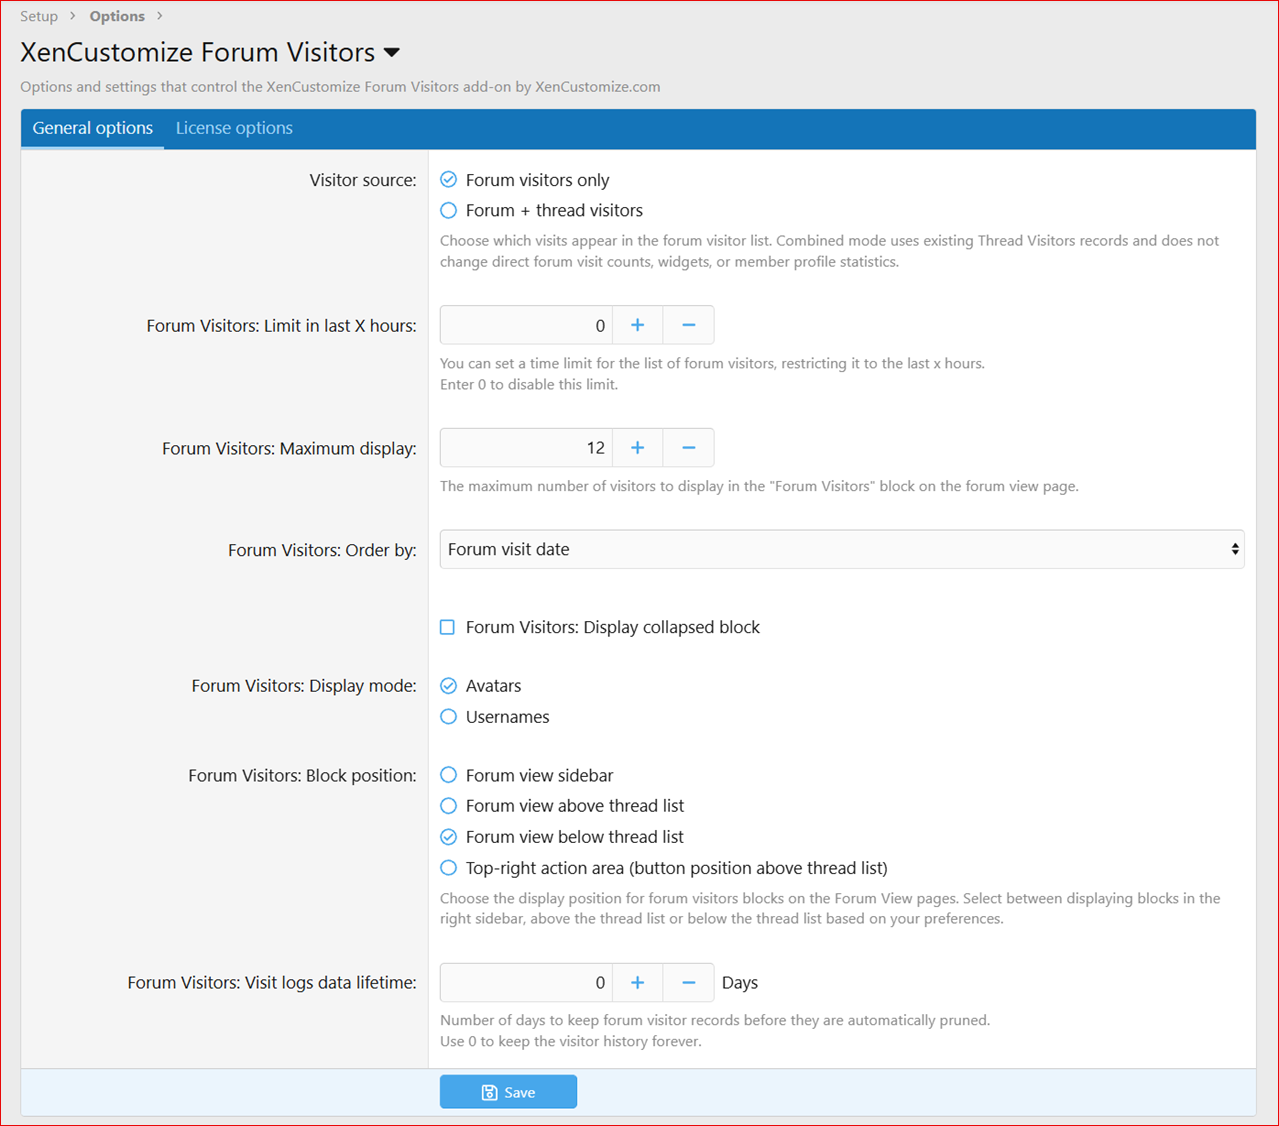Click plus for Maximum display
The width and height of the screenshot is (1279, 1126).
[x=637, y=448]
